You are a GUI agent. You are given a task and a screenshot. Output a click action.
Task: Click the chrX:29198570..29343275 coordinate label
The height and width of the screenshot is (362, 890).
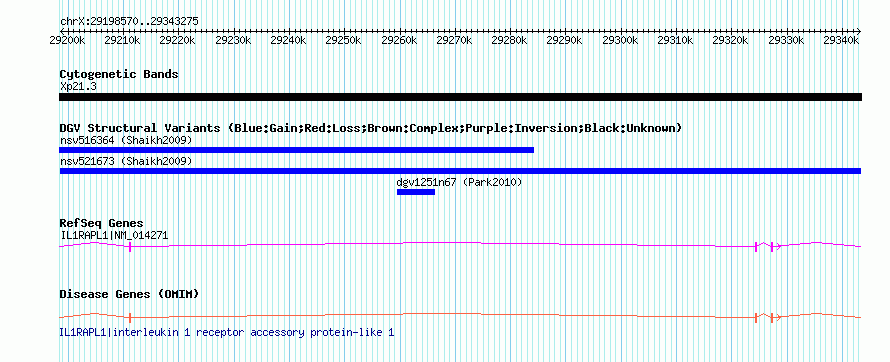tap(129, 22)
